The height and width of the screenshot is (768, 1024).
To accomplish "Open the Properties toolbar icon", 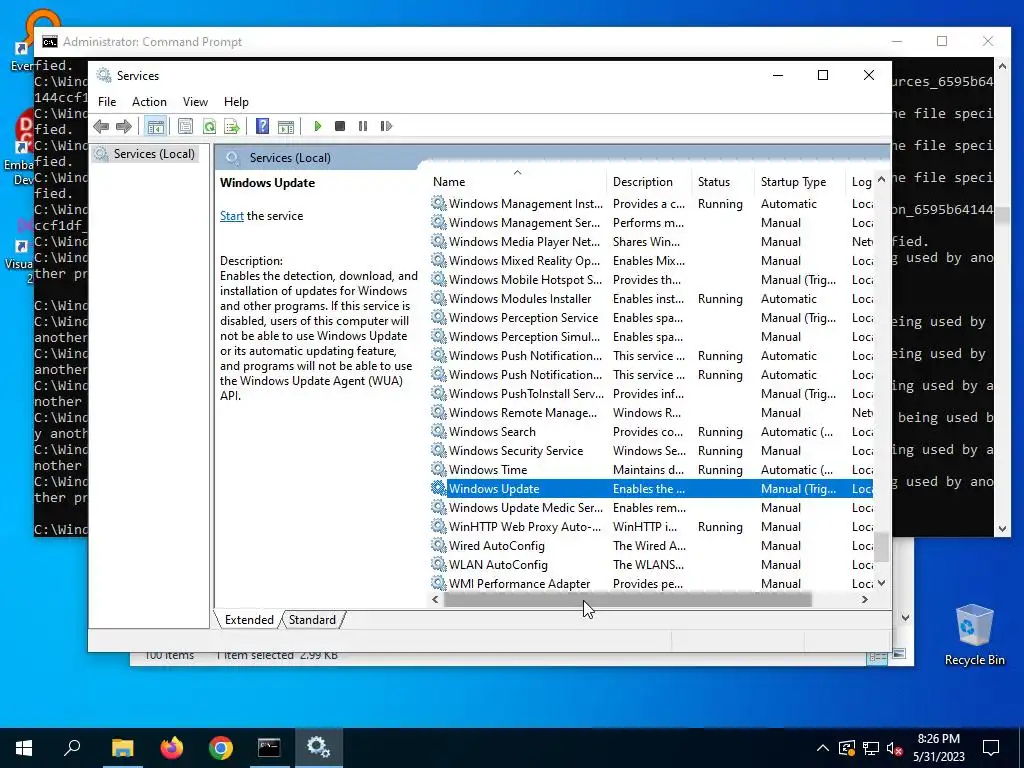I will tap(185, 126).
